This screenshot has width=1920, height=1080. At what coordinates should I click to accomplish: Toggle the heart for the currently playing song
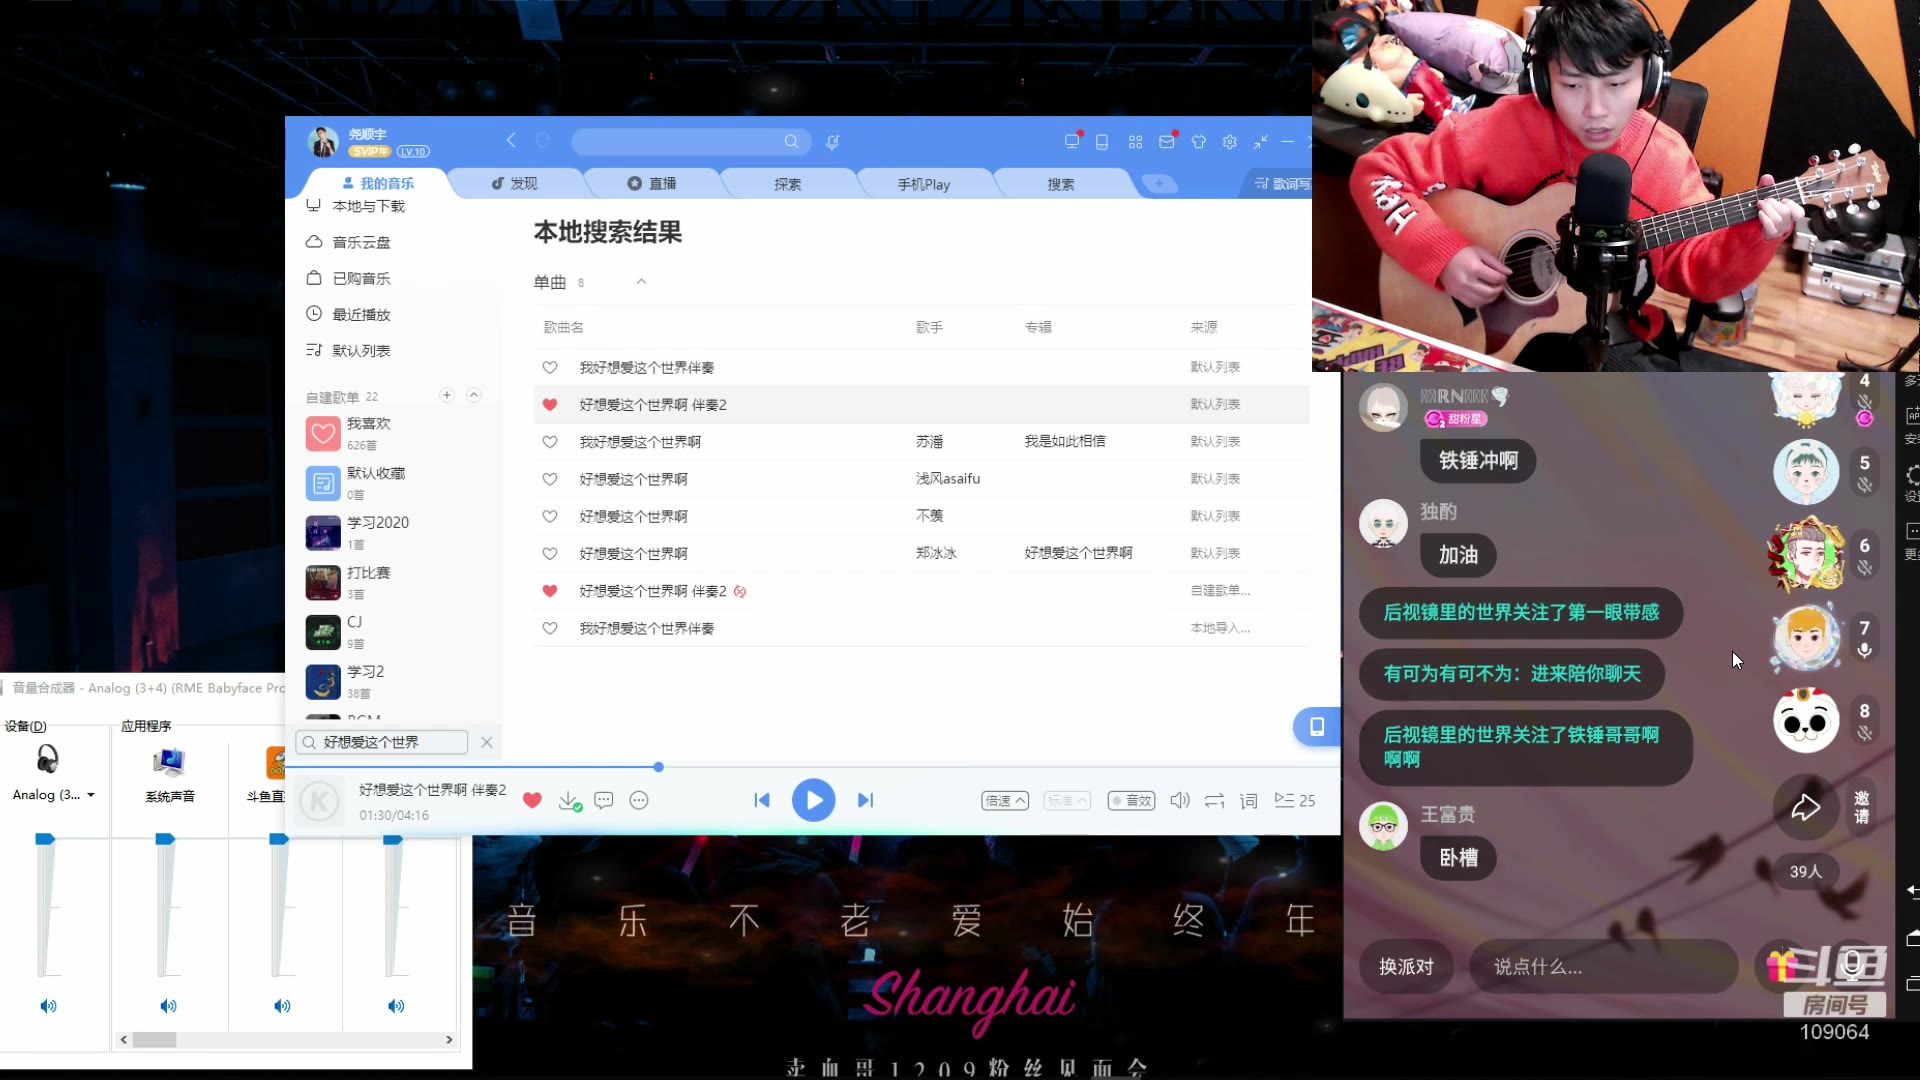(532, 800)
